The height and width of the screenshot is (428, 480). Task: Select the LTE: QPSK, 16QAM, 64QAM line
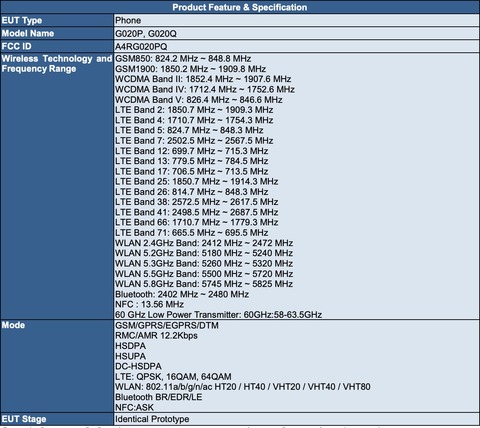(x=173, y=377)
